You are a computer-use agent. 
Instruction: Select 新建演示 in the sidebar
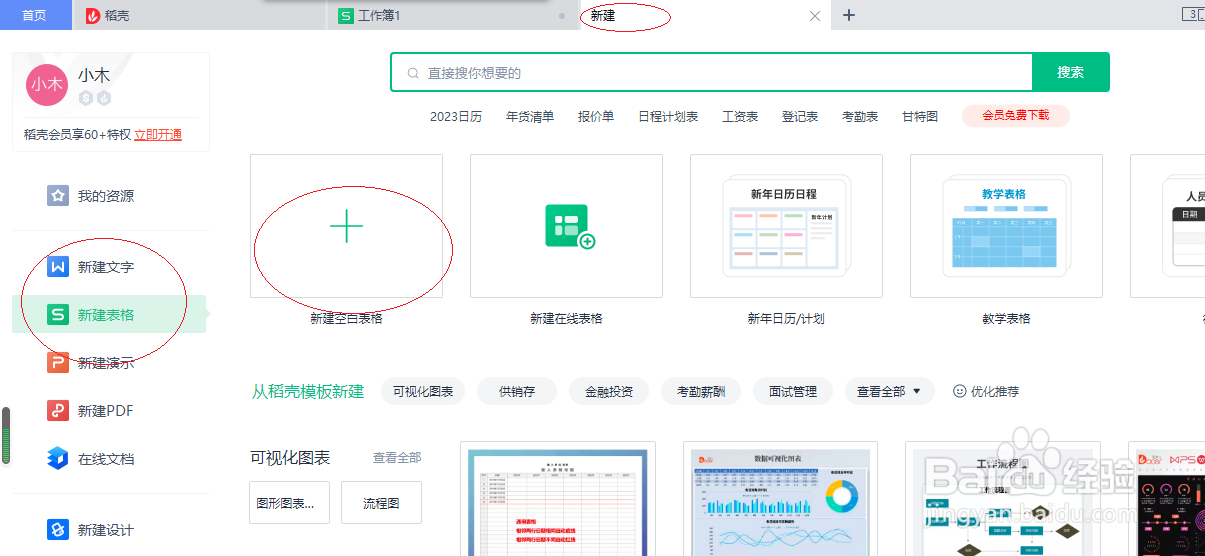coord(109,363)
